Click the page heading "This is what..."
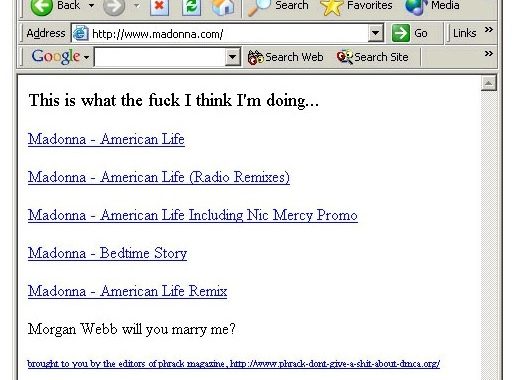 (174, 100)
